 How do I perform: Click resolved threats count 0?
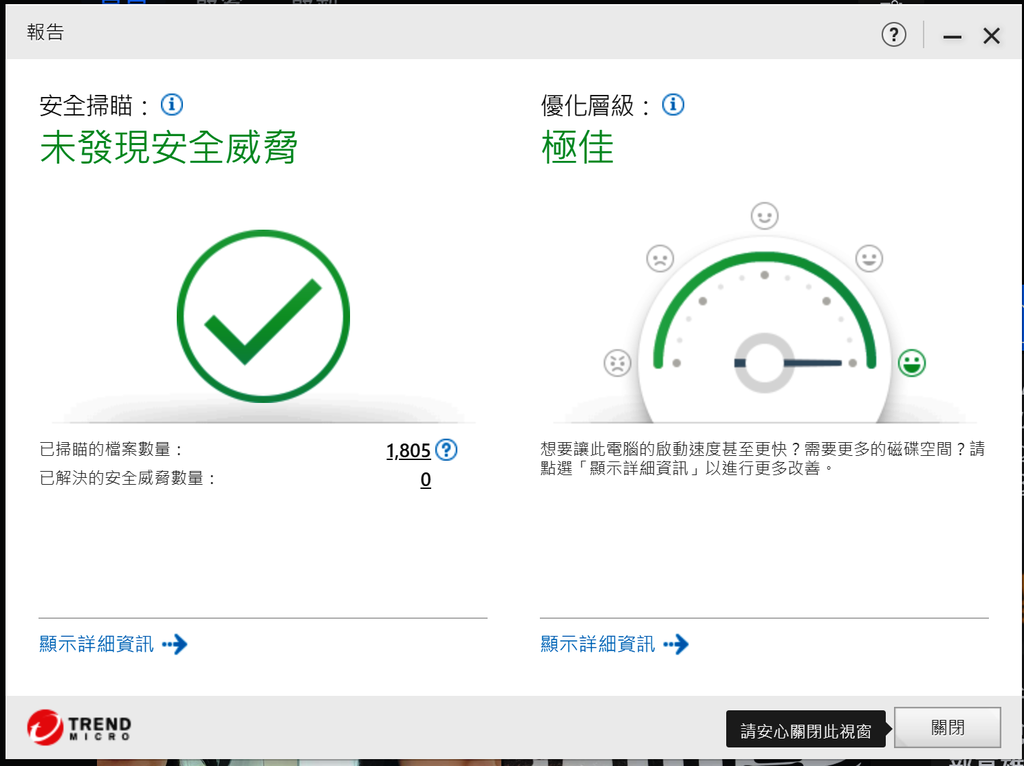425,479
